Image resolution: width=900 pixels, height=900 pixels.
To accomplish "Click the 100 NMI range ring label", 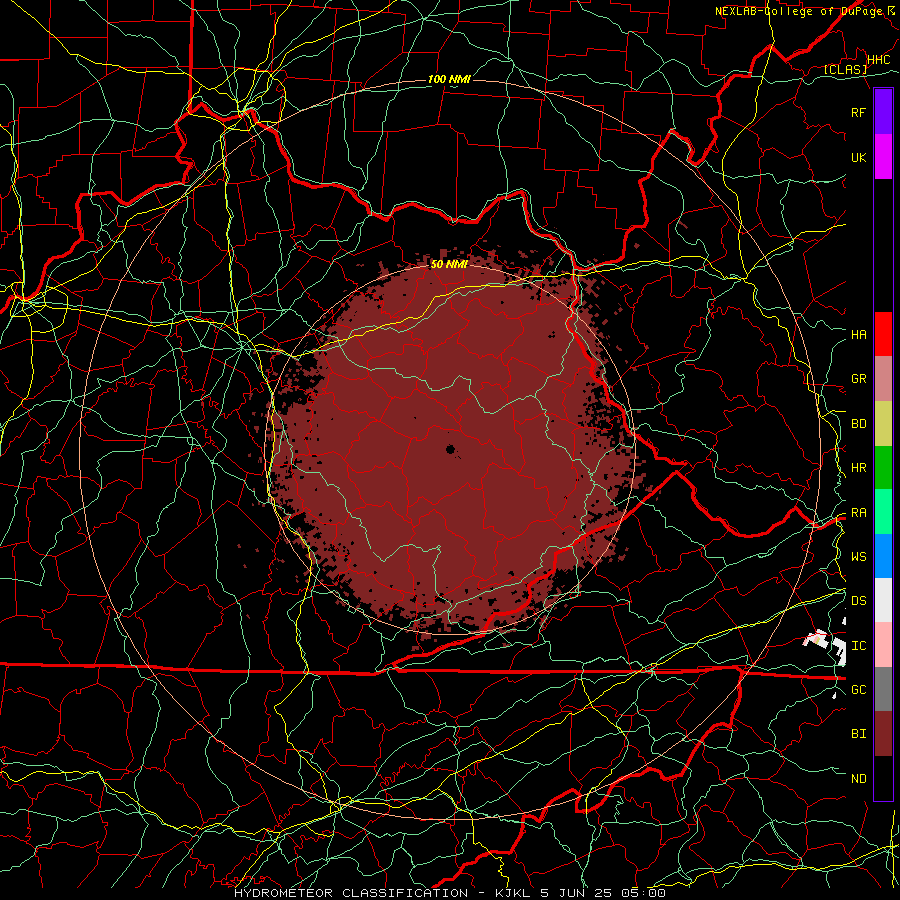I will point(449,79).
